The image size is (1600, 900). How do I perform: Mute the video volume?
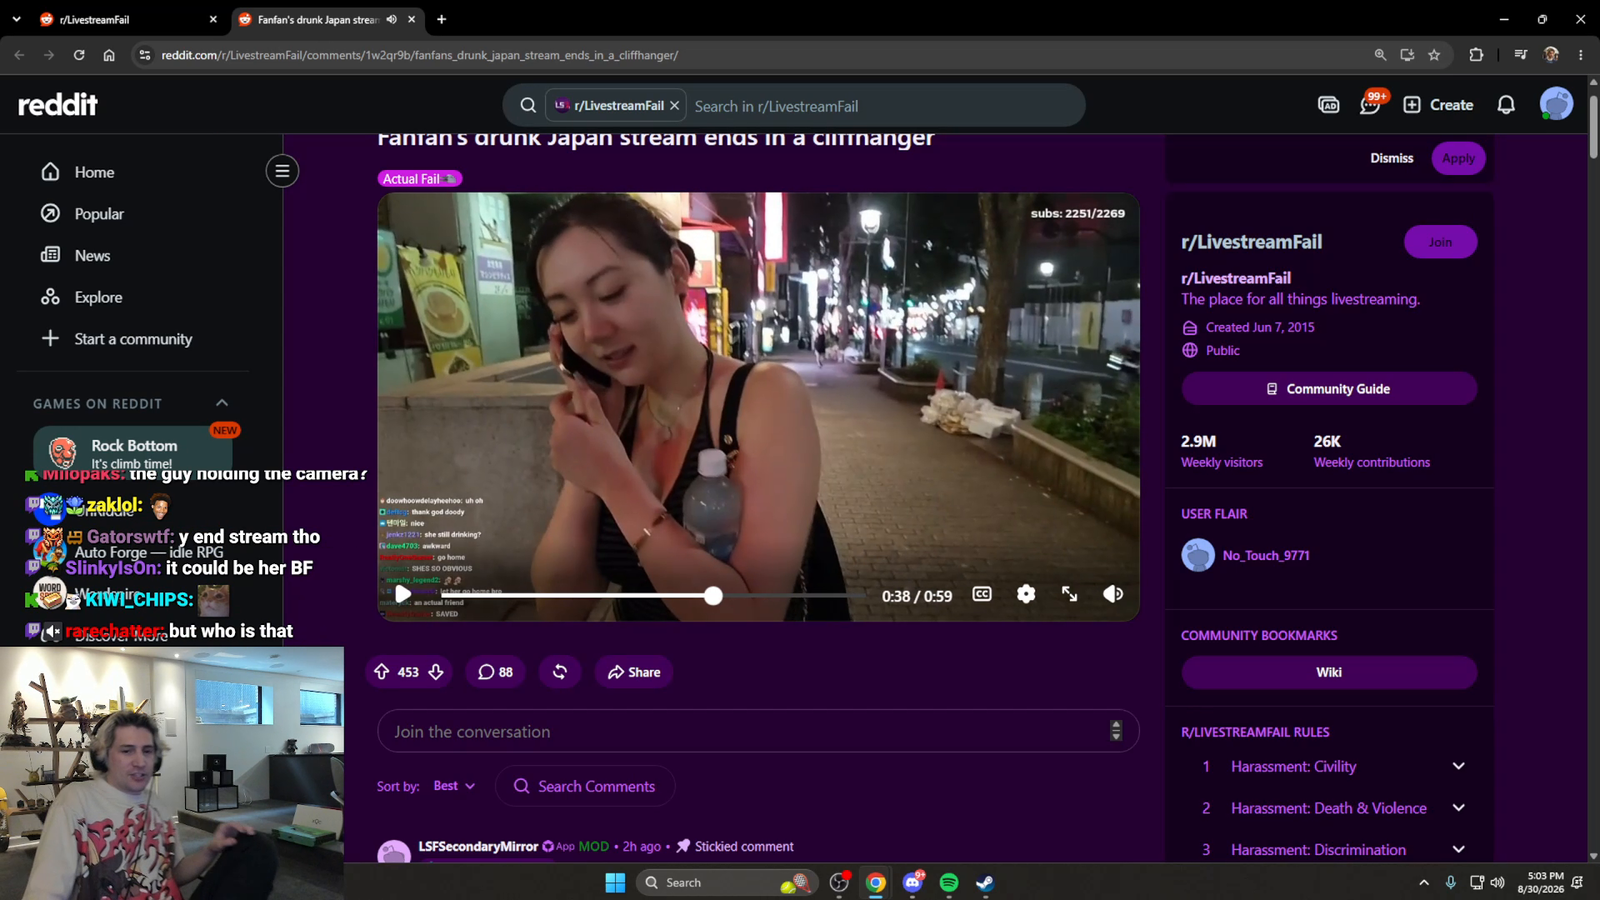(1113, 594)
